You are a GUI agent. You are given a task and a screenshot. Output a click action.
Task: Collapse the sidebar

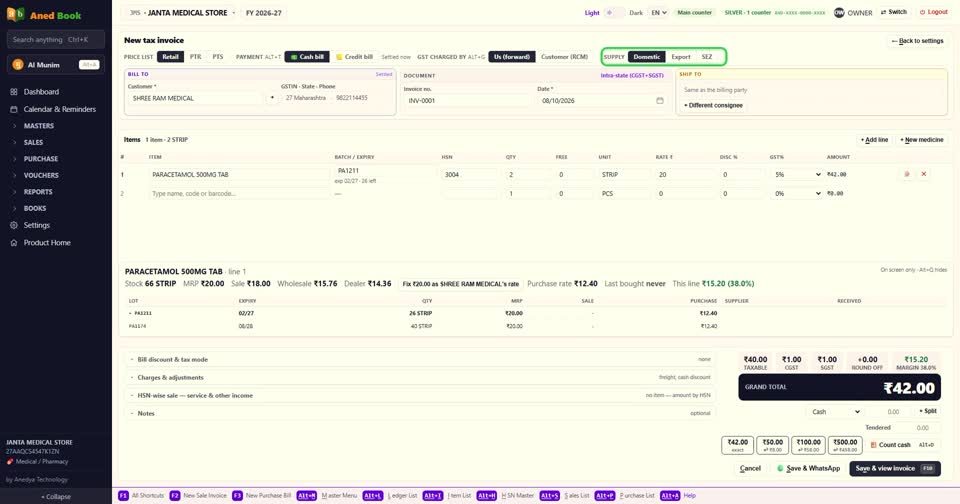tap(56, 497)
